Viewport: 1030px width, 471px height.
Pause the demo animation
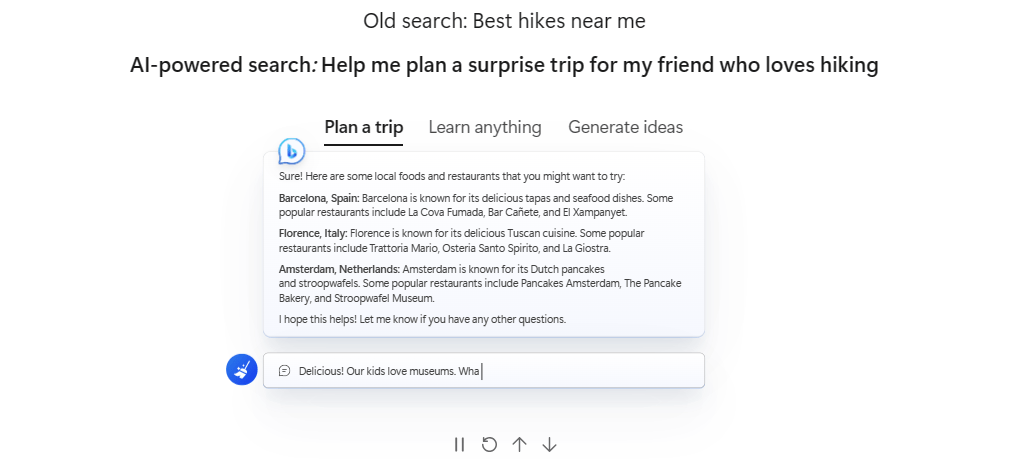point(459,444)
